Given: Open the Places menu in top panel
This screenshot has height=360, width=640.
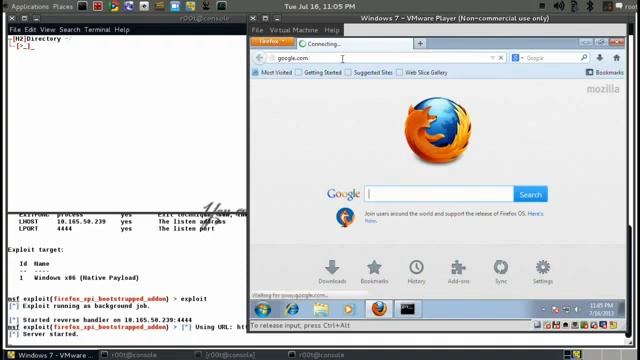Looking at the screenshot, I should tap(62, 7).
